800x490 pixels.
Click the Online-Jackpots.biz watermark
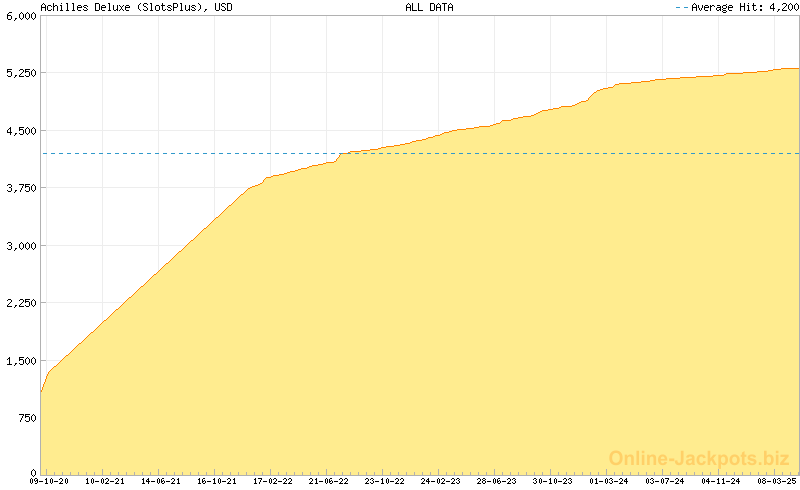693,458
